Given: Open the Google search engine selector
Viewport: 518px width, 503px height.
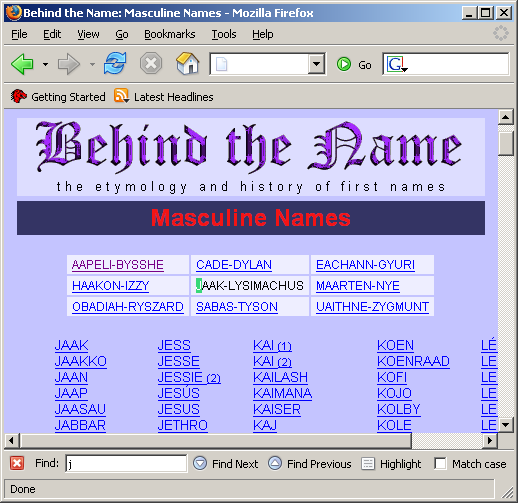Looking at the screenshot, I should (x=397, y=64).
